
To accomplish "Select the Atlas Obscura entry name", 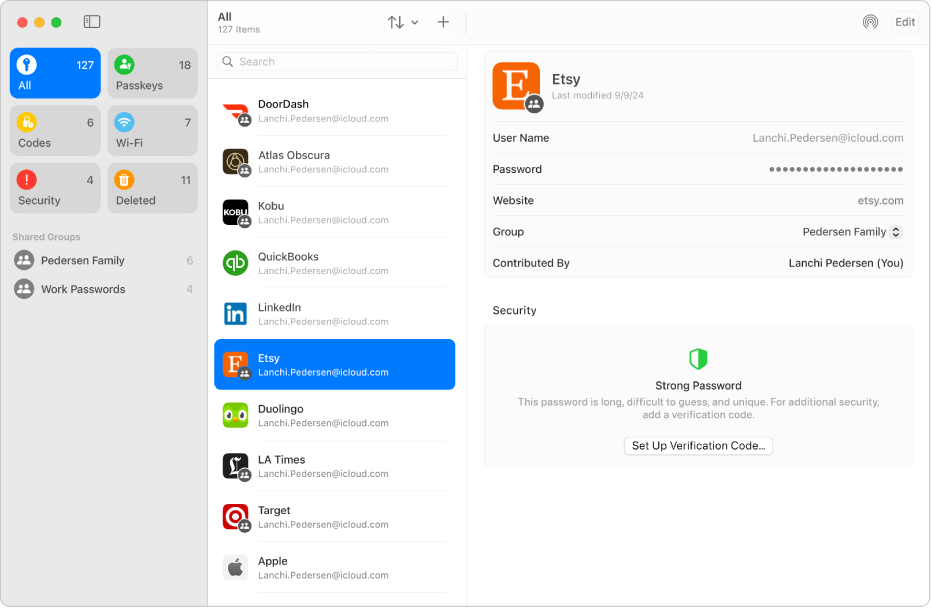I will coord(294,155).
